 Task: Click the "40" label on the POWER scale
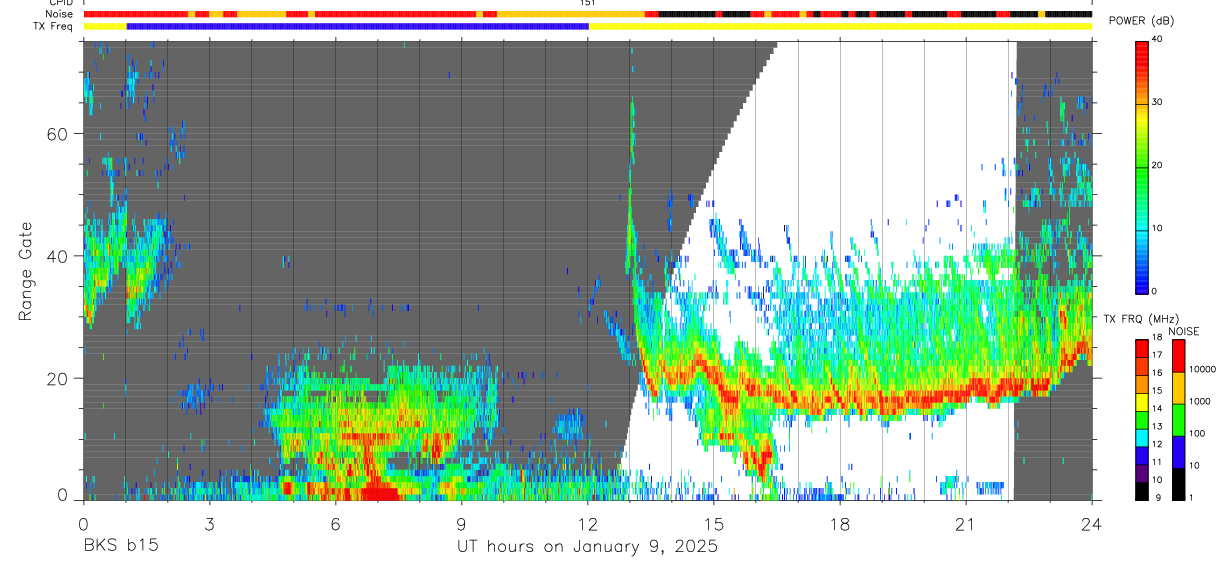tap(1158, 39)
